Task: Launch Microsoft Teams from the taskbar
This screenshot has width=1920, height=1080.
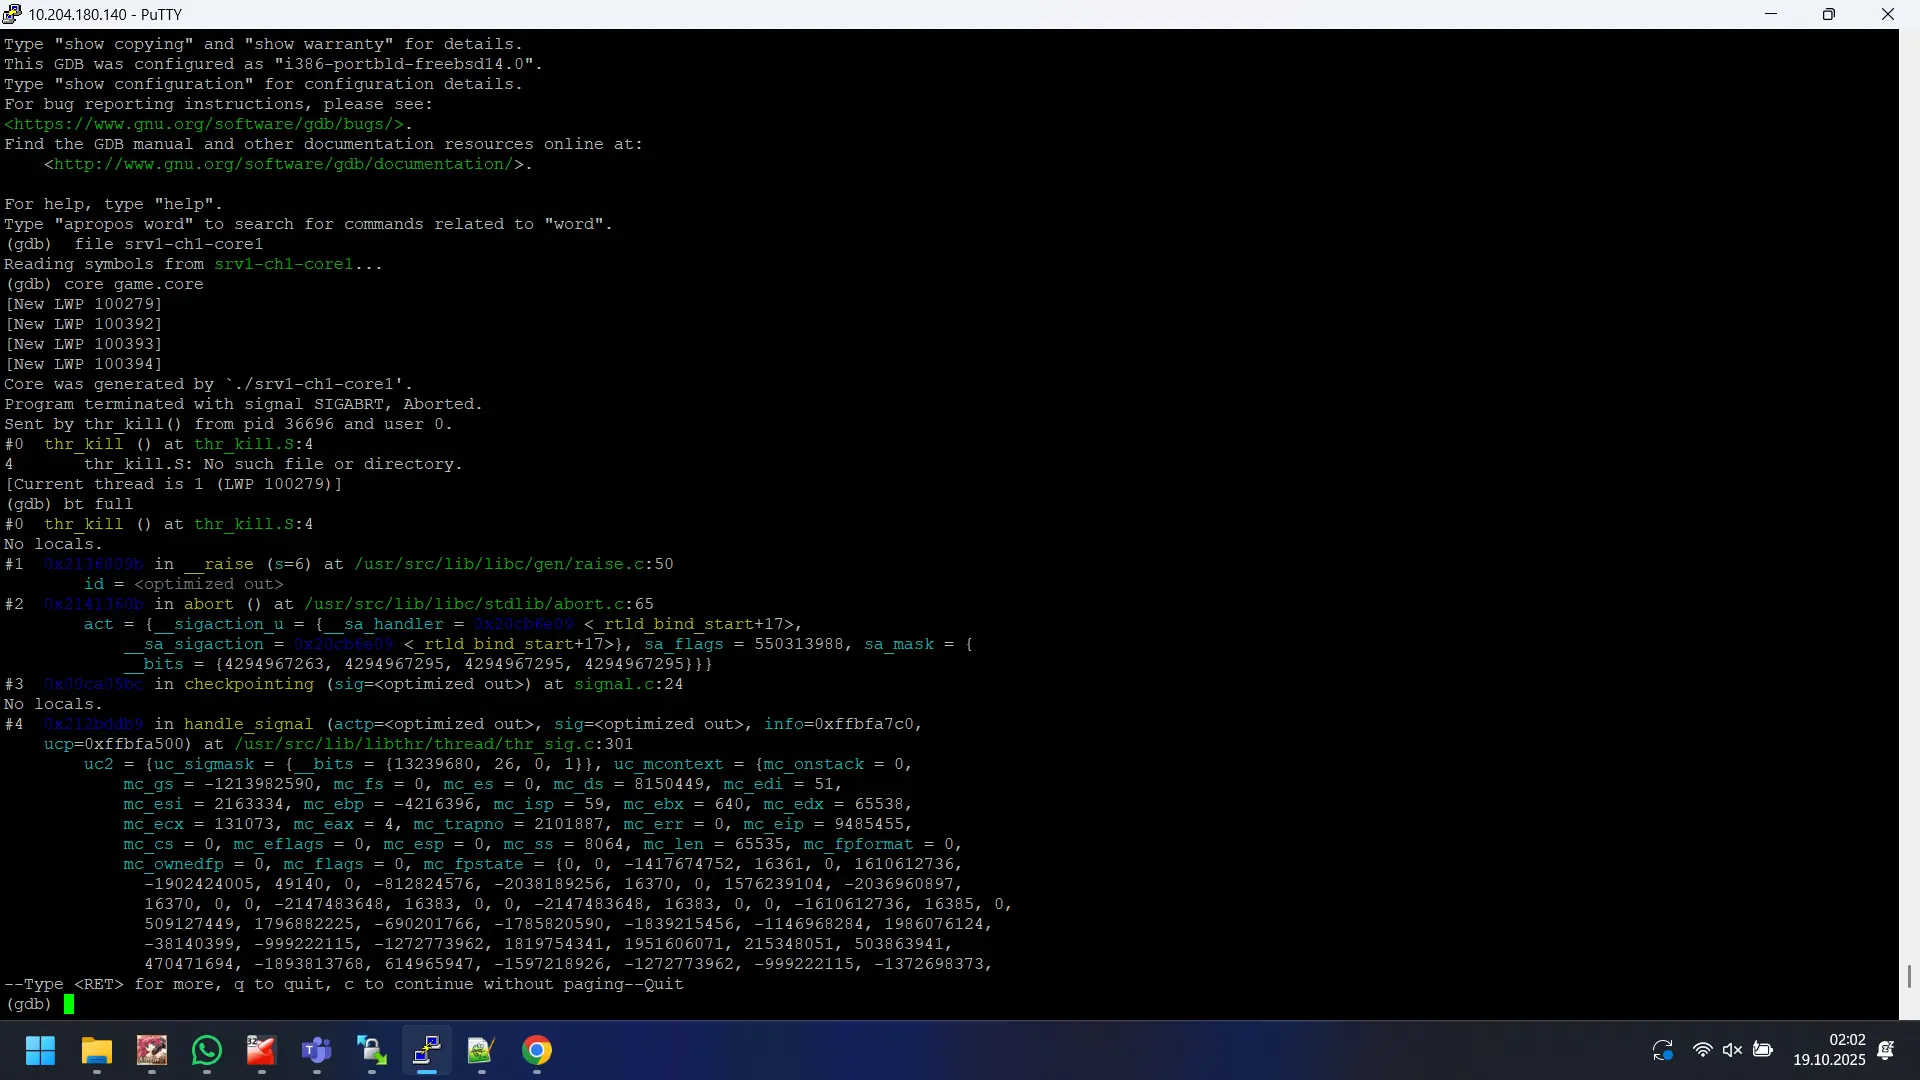Action: (x=316, y=1051)
